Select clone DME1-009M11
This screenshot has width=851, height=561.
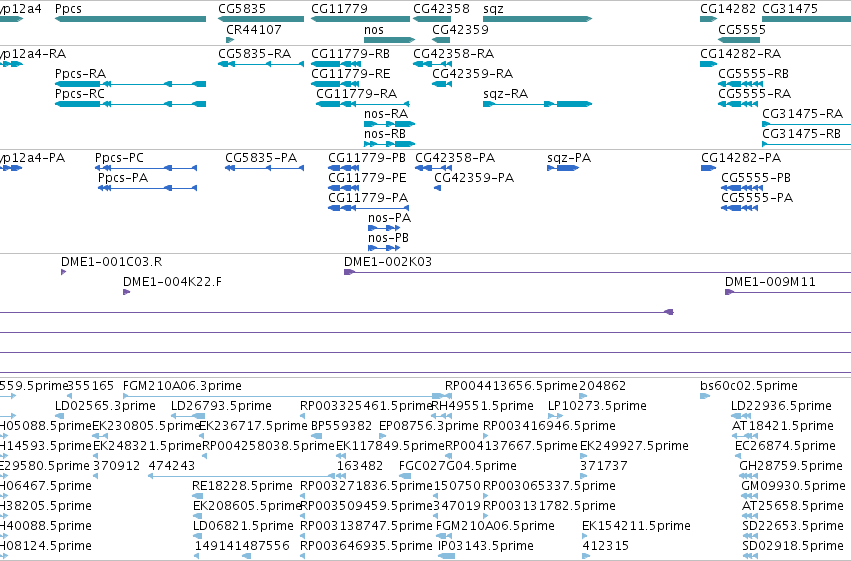point(770,282)
